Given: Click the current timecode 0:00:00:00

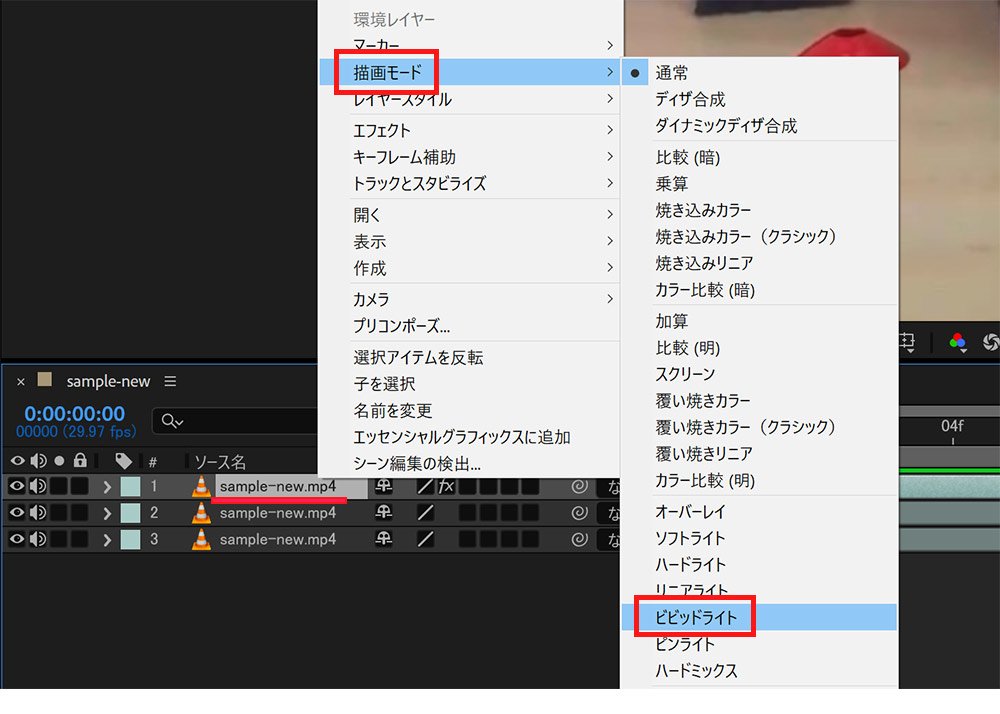Looking at the screenshot, I should [x=75, y=414].
